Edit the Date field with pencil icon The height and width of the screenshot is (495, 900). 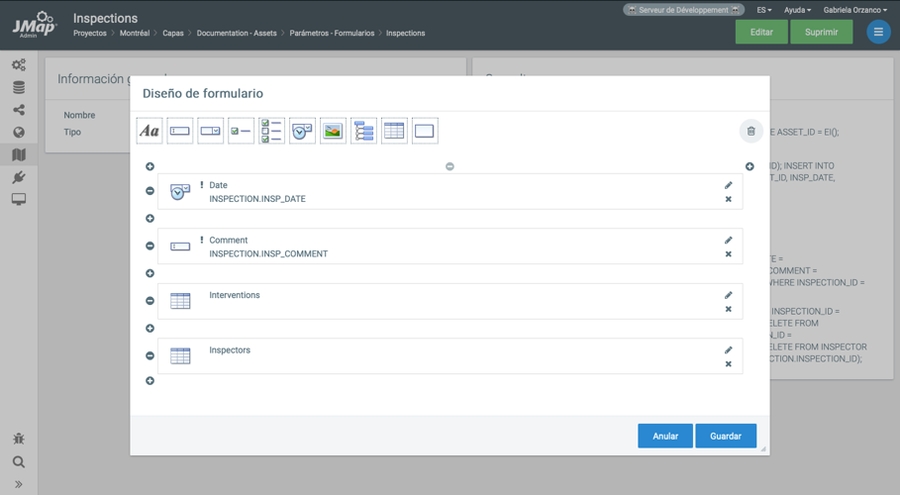728,185
